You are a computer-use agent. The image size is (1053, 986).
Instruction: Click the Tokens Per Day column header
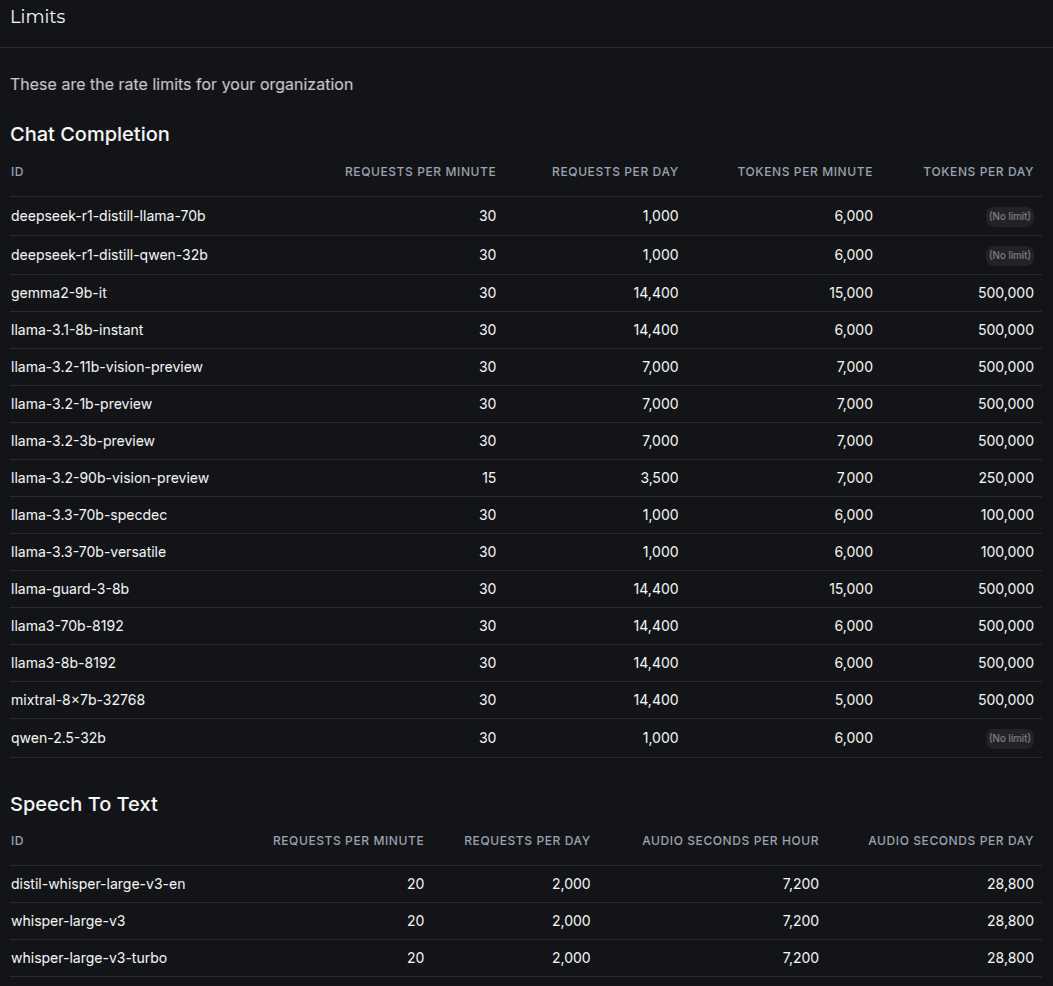[978, 172]
